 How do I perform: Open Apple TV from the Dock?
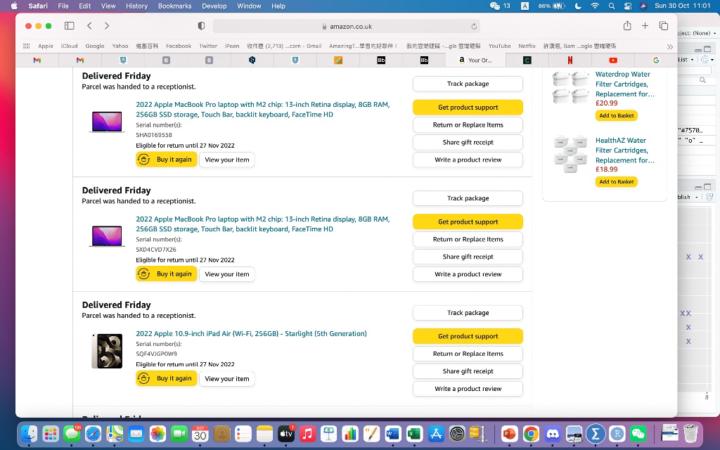click(x=286, y=433)
